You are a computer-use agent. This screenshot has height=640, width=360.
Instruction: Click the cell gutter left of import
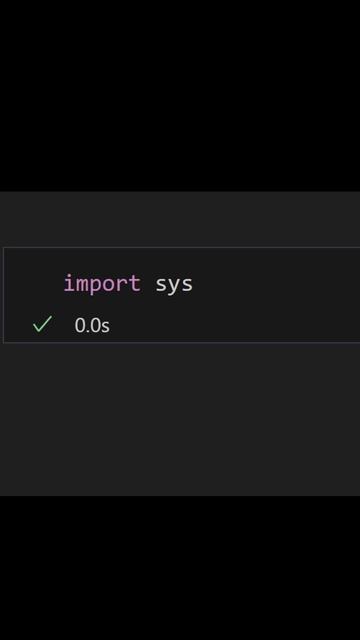coord(33,284)
